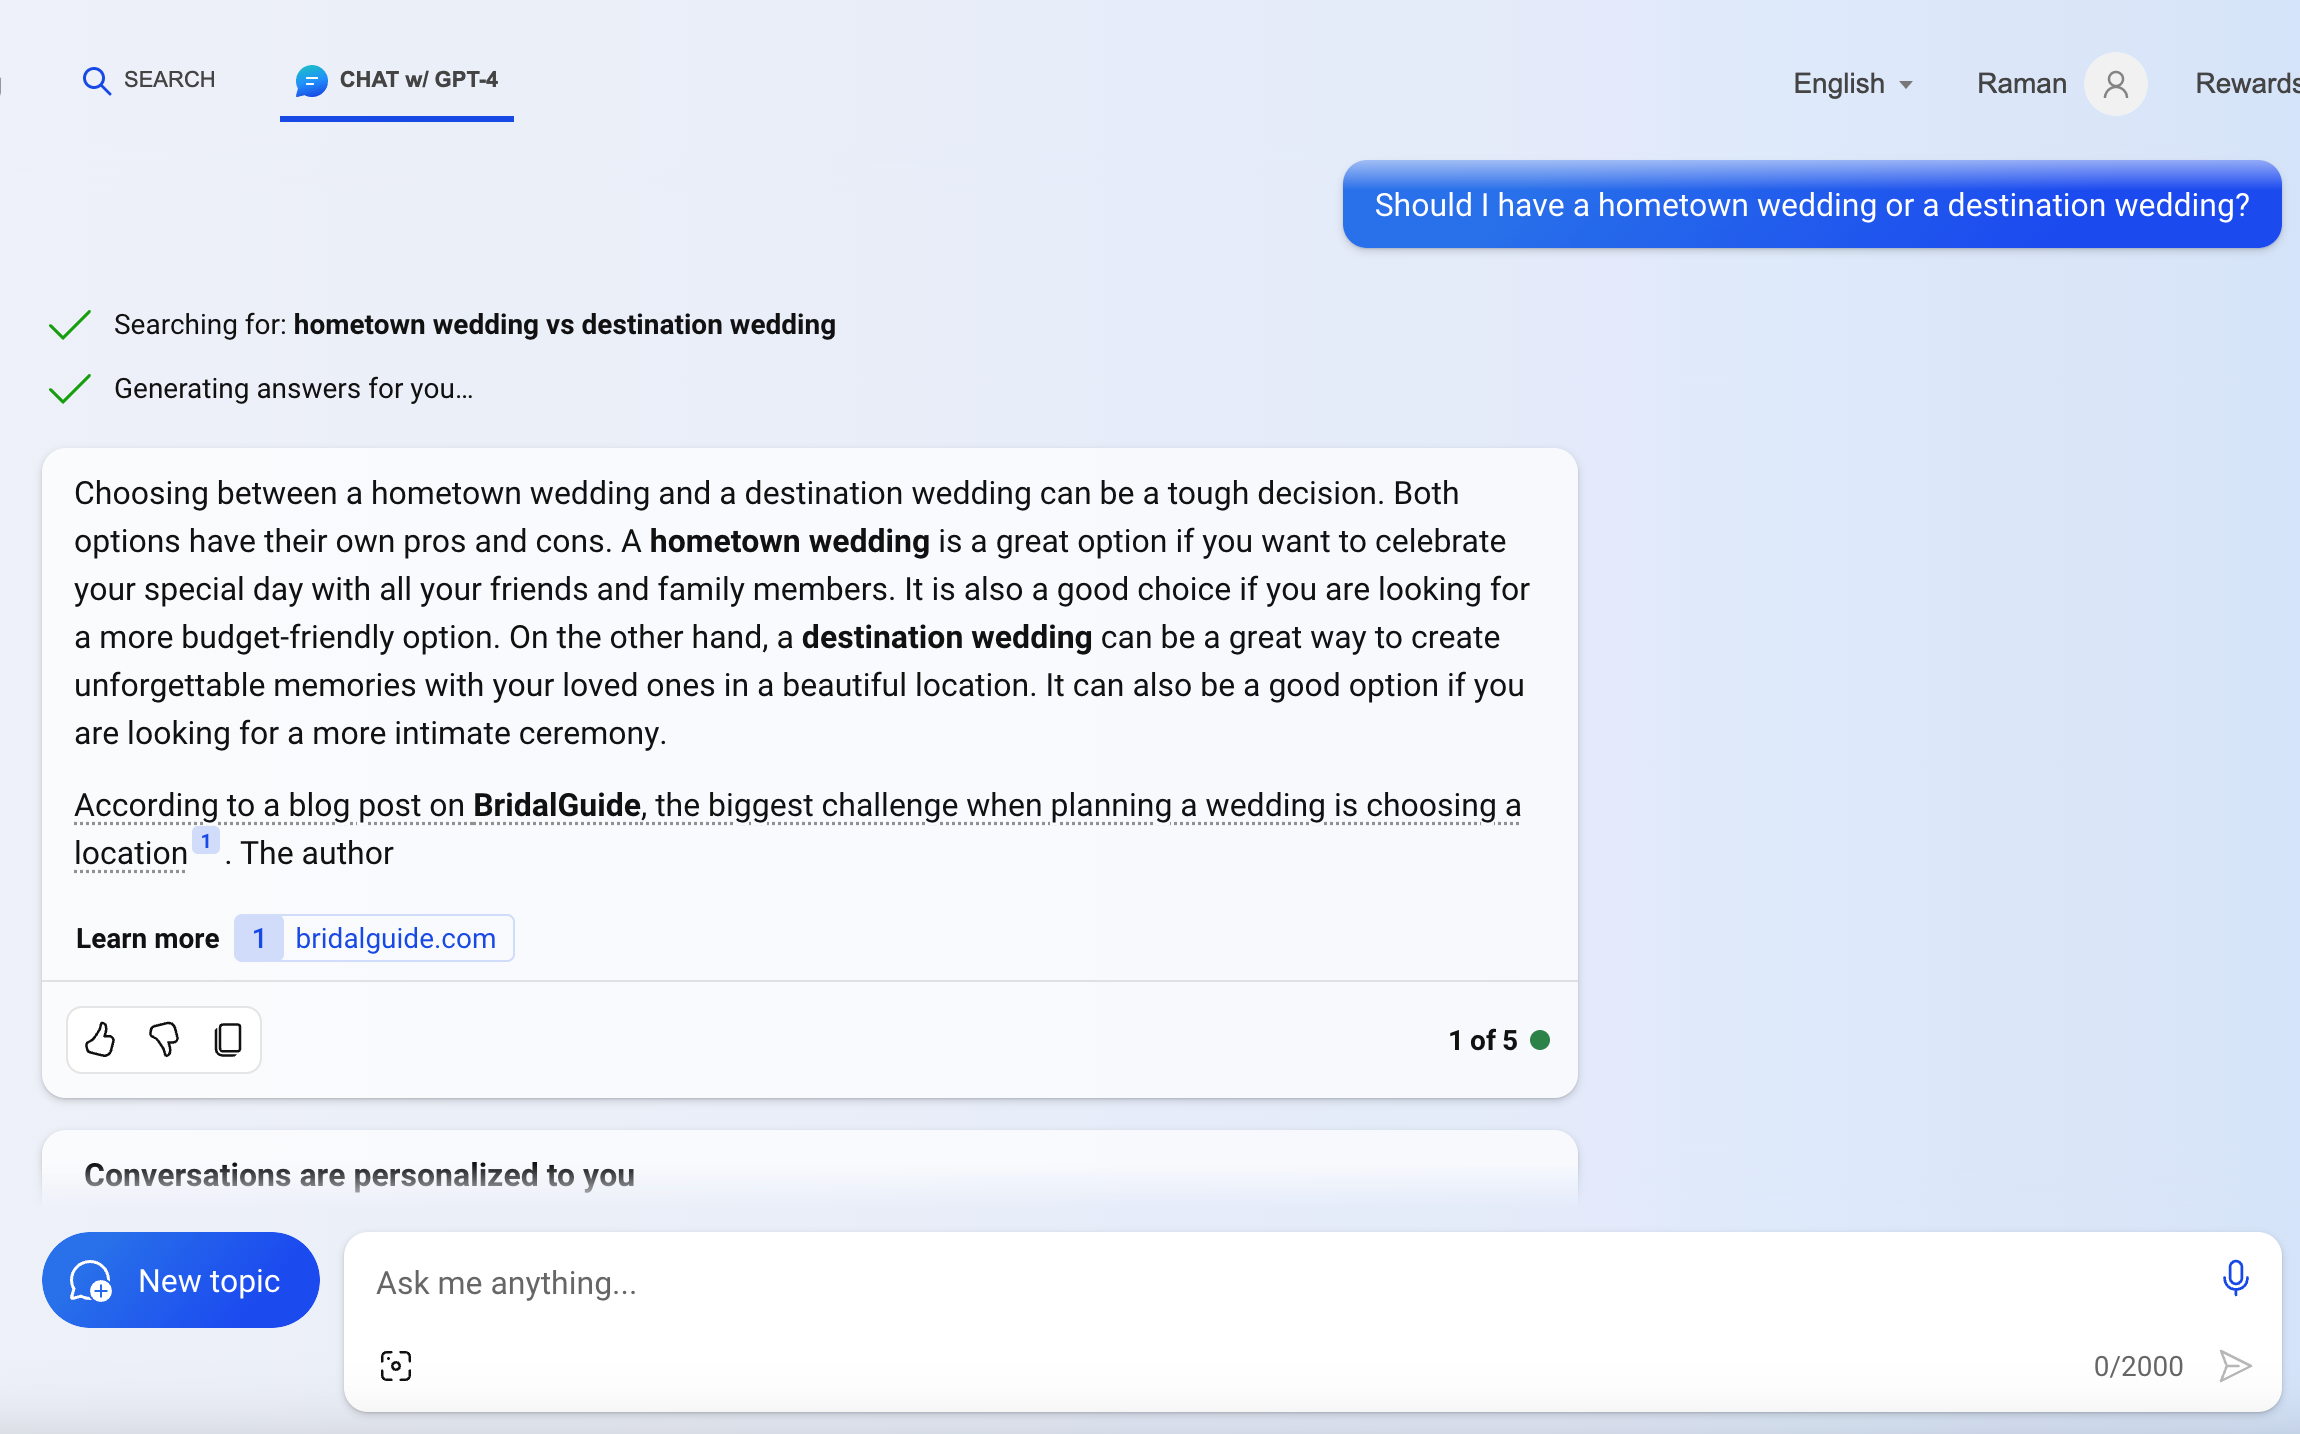Screen dimensions: 2300x1434
Task: Click citation superscript 1 after location
Action: pyautogui.click(x=206, y=841)
